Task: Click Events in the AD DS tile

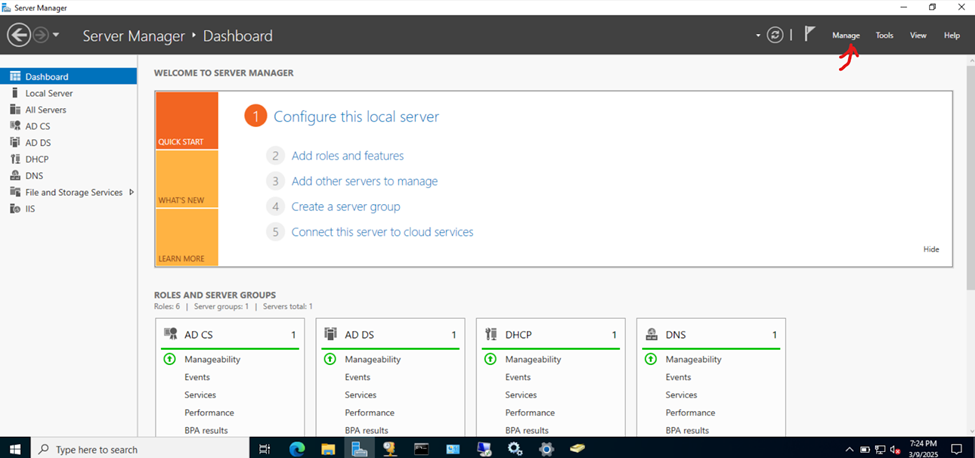Action: pyautogui.click(x=358, y=377)
